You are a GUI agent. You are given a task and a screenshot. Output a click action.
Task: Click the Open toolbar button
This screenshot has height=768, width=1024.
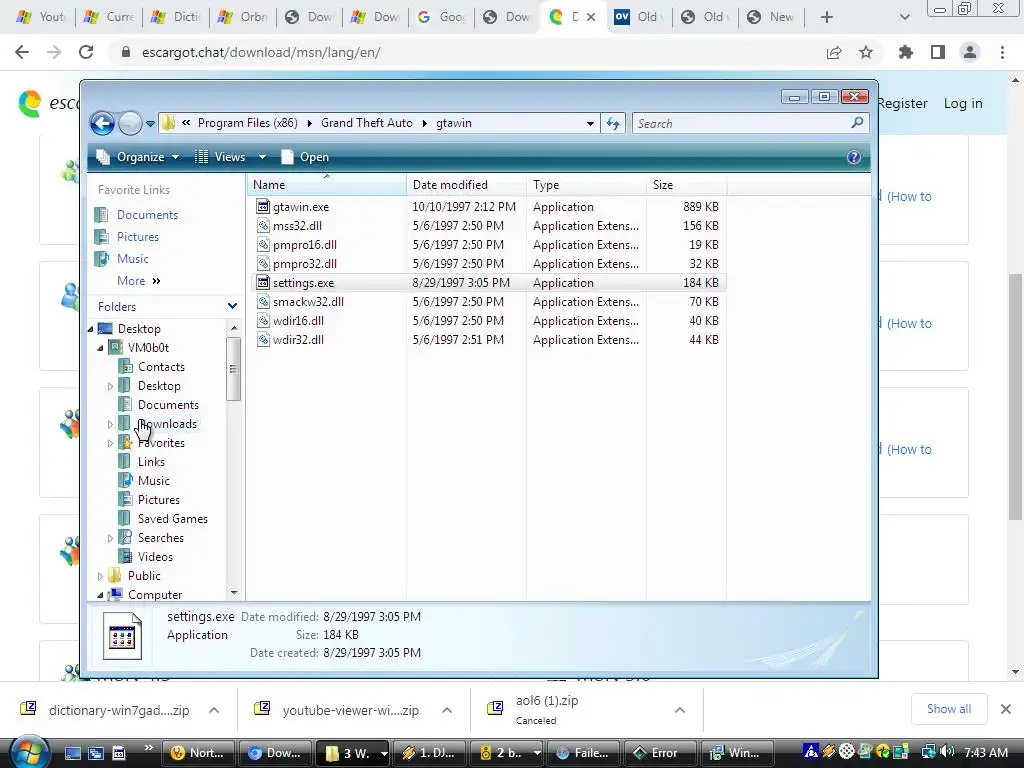coord(305,157)
